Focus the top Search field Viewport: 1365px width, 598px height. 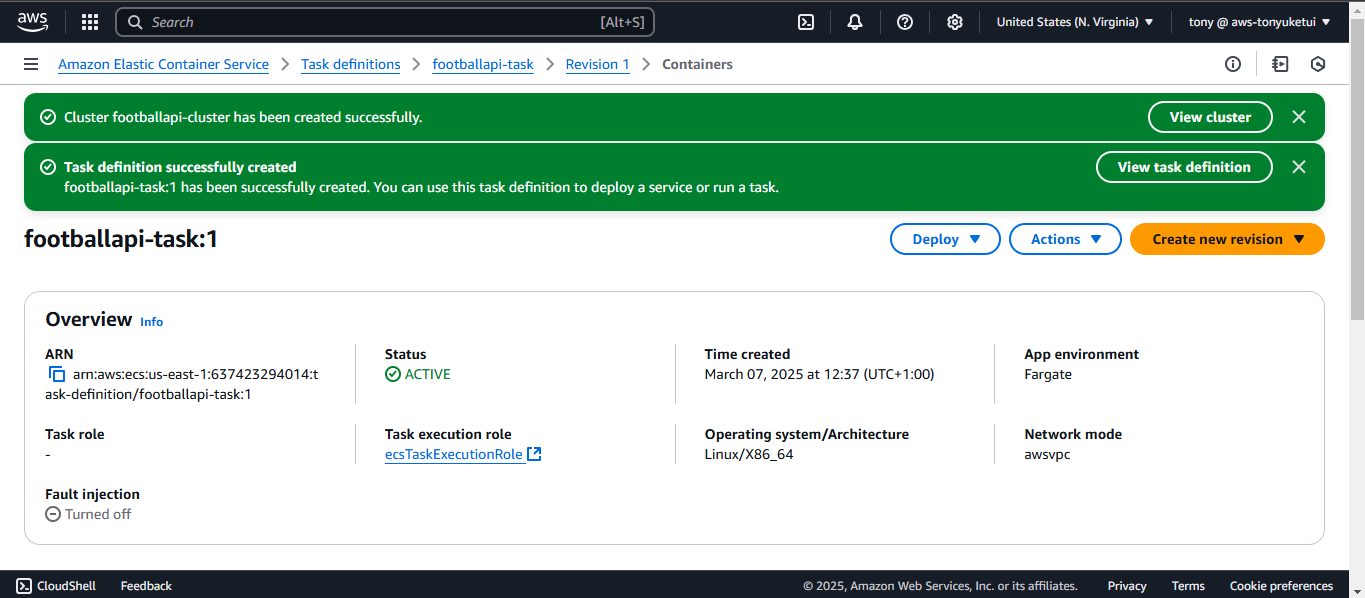(384, 22)
